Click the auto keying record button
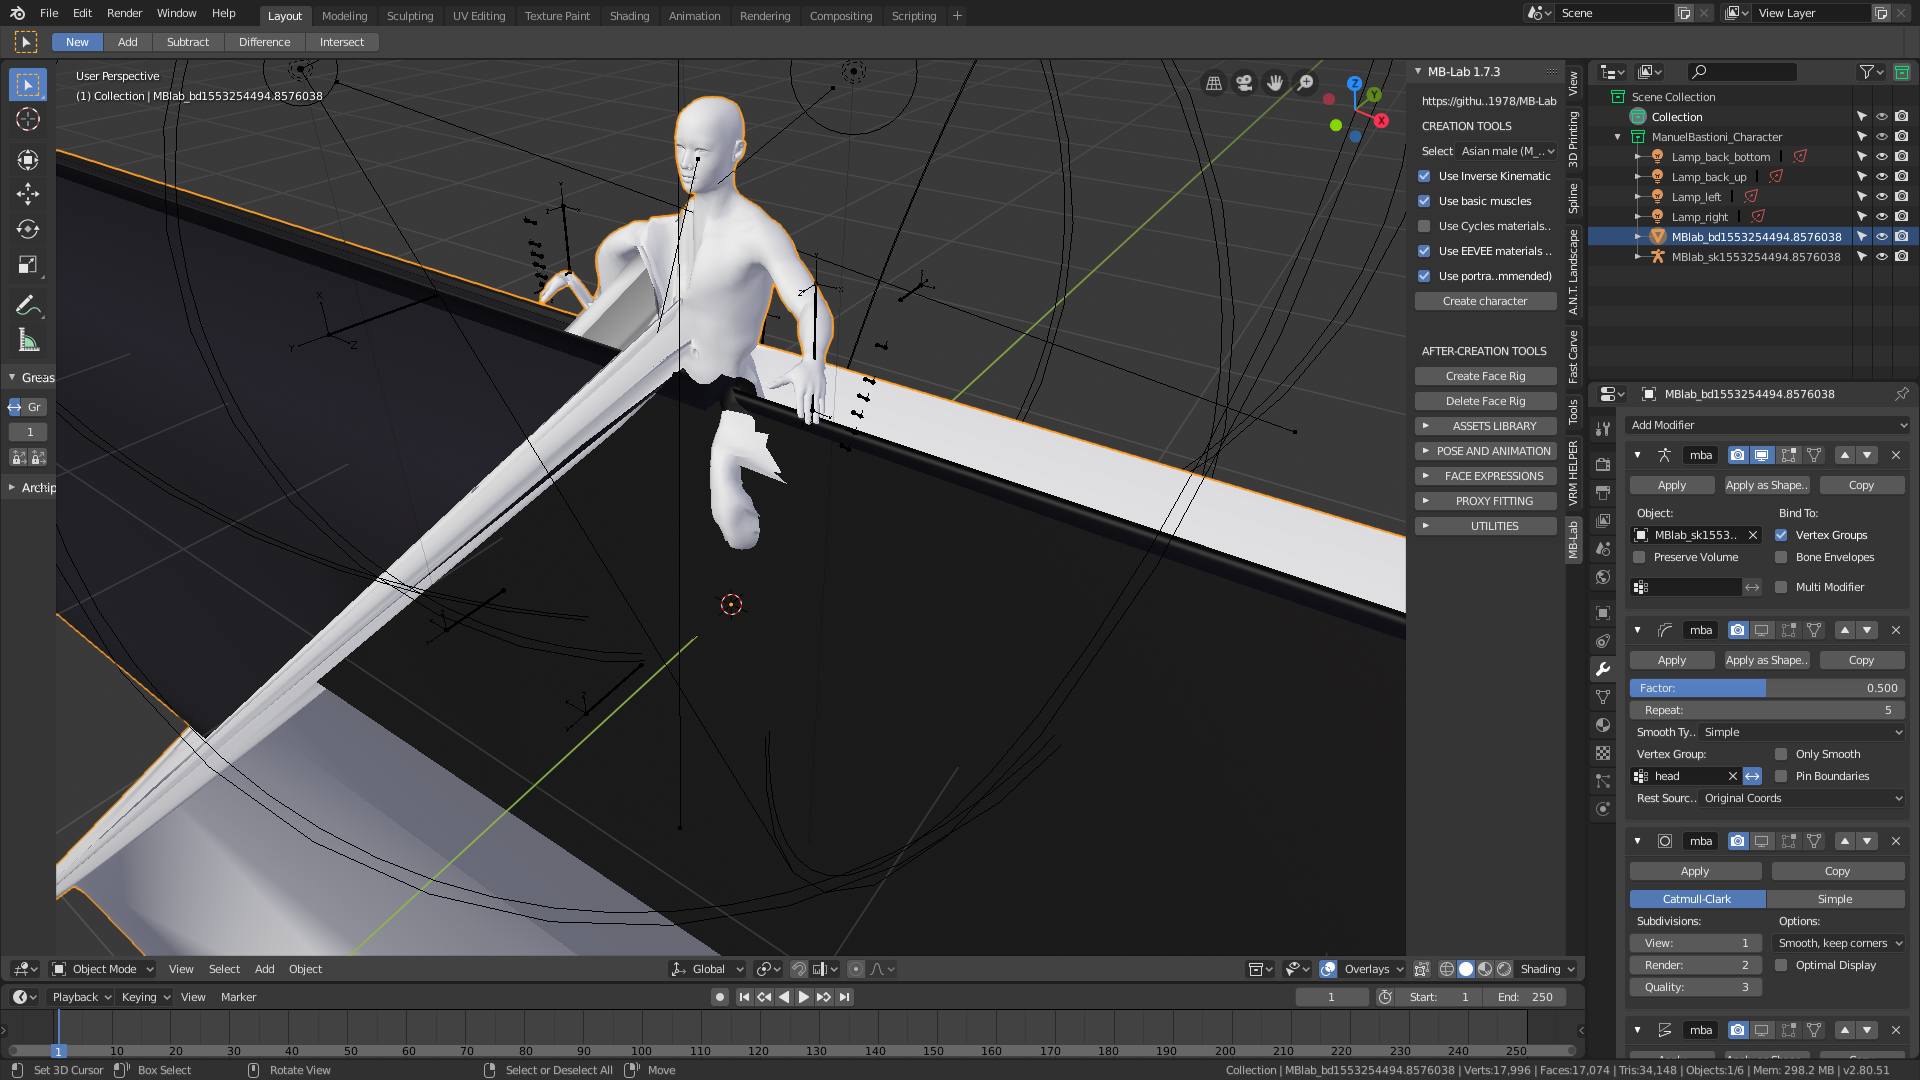 point(719,997)
